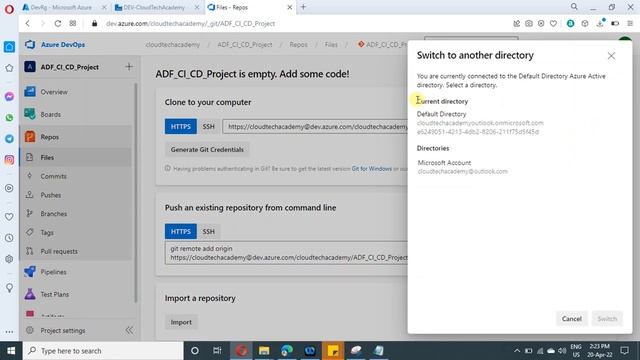This screenshot has height=360, width=640.
Task: Add page to bookmarks heart in address bar
Action: 553,24
